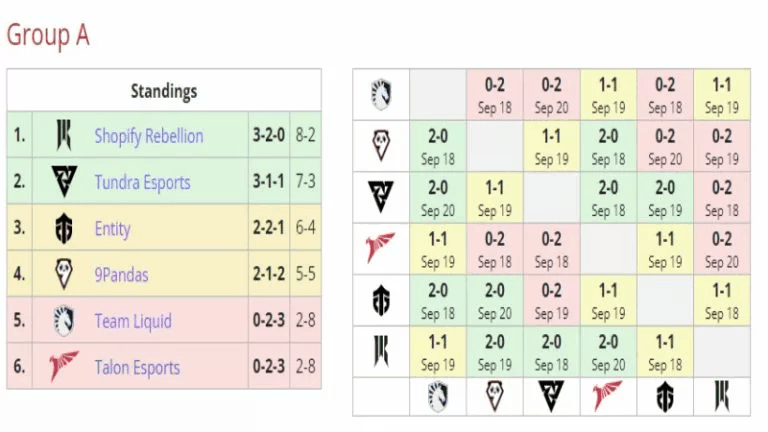Open the Tundra Esports team link
This screenshot has width=768, height=432.
142,182
